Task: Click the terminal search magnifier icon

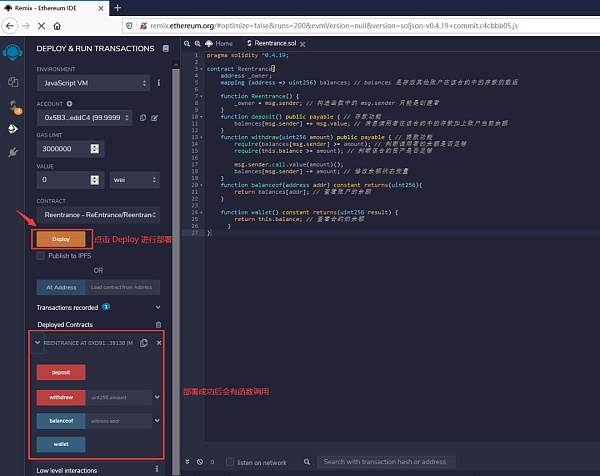Action: [307, 462]
